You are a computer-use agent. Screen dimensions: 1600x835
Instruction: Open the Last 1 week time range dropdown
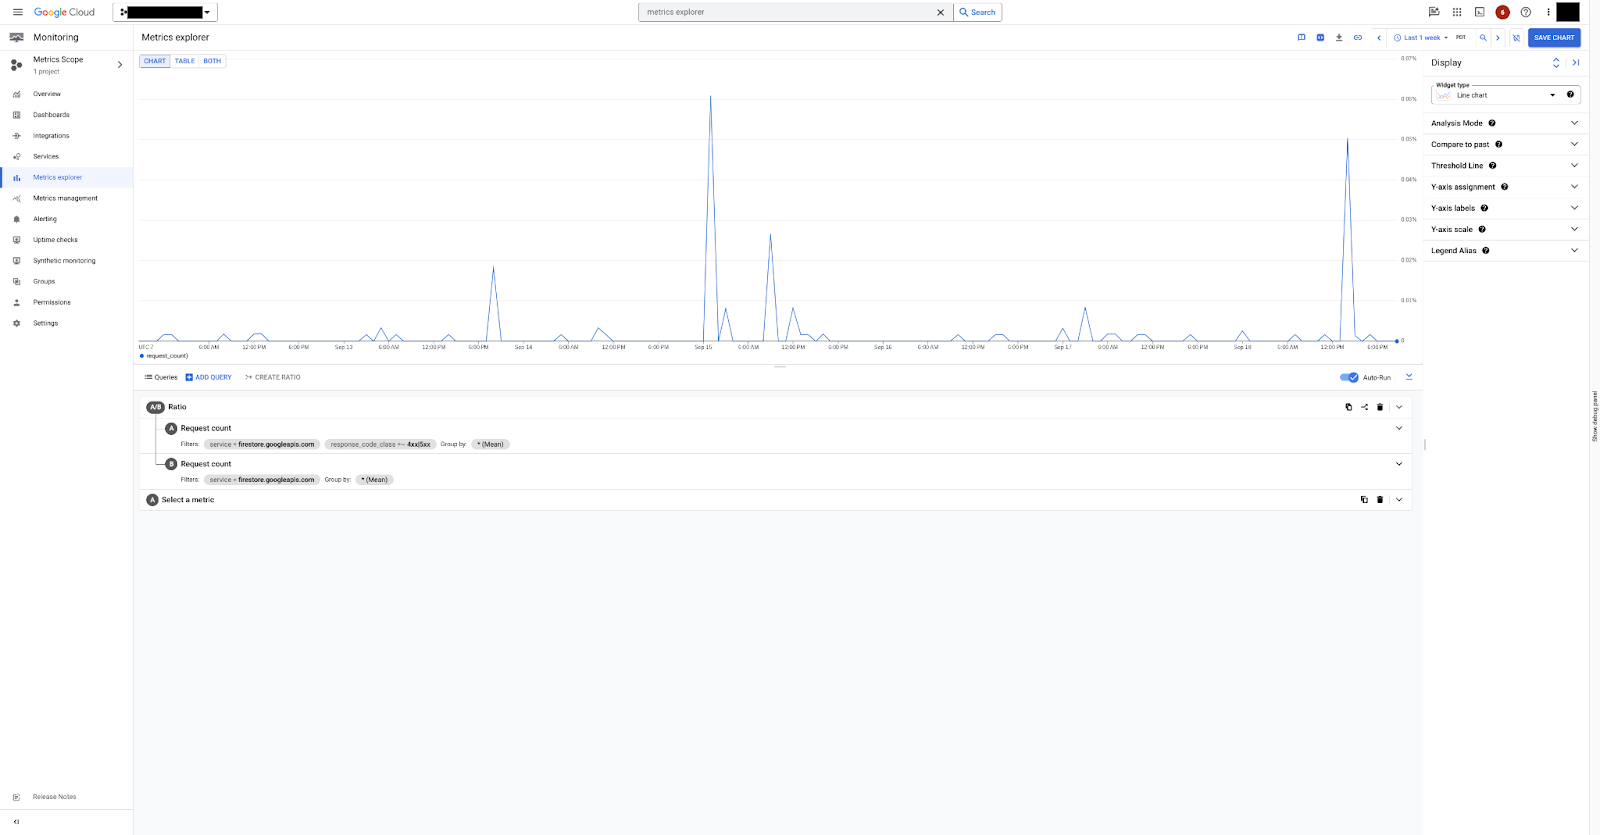pos(1421,38)
